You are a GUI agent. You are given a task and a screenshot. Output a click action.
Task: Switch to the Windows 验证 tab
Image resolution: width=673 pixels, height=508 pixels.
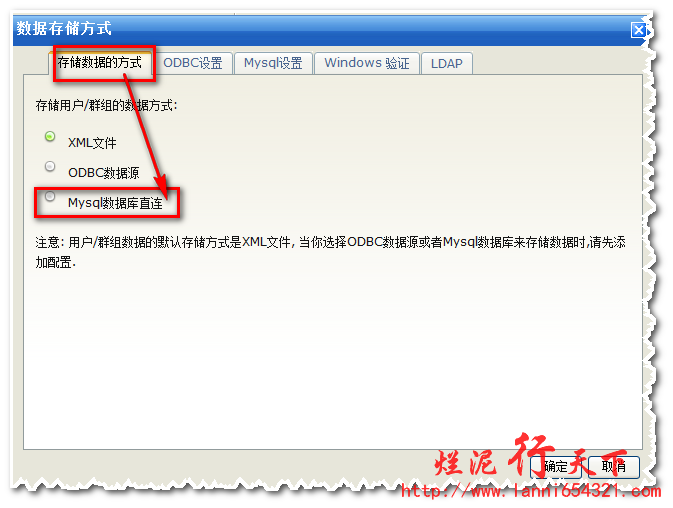tap(367, 63)
